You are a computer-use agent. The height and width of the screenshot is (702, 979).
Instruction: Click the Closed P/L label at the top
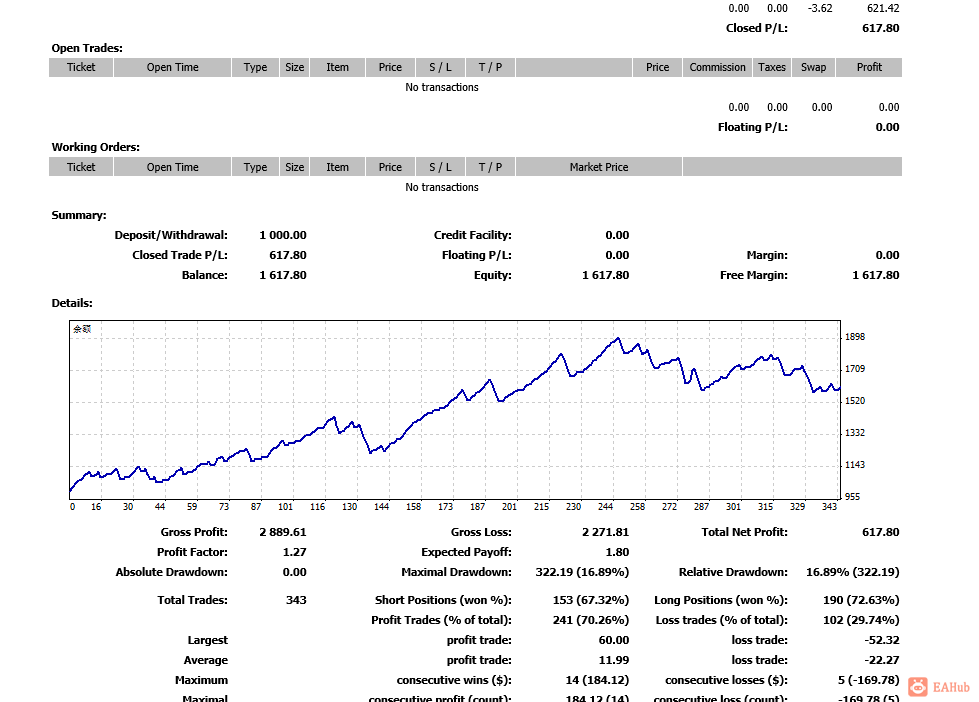(x=757, y=28)
